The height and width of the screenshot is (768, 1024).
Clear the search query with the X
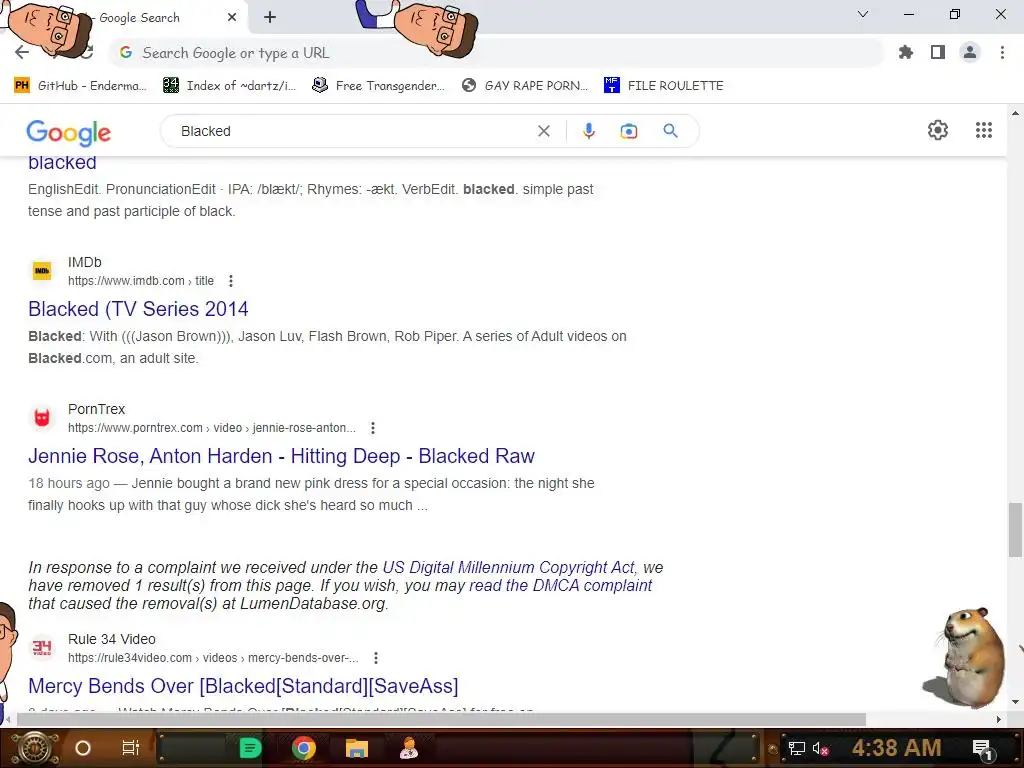pos(543,131)
